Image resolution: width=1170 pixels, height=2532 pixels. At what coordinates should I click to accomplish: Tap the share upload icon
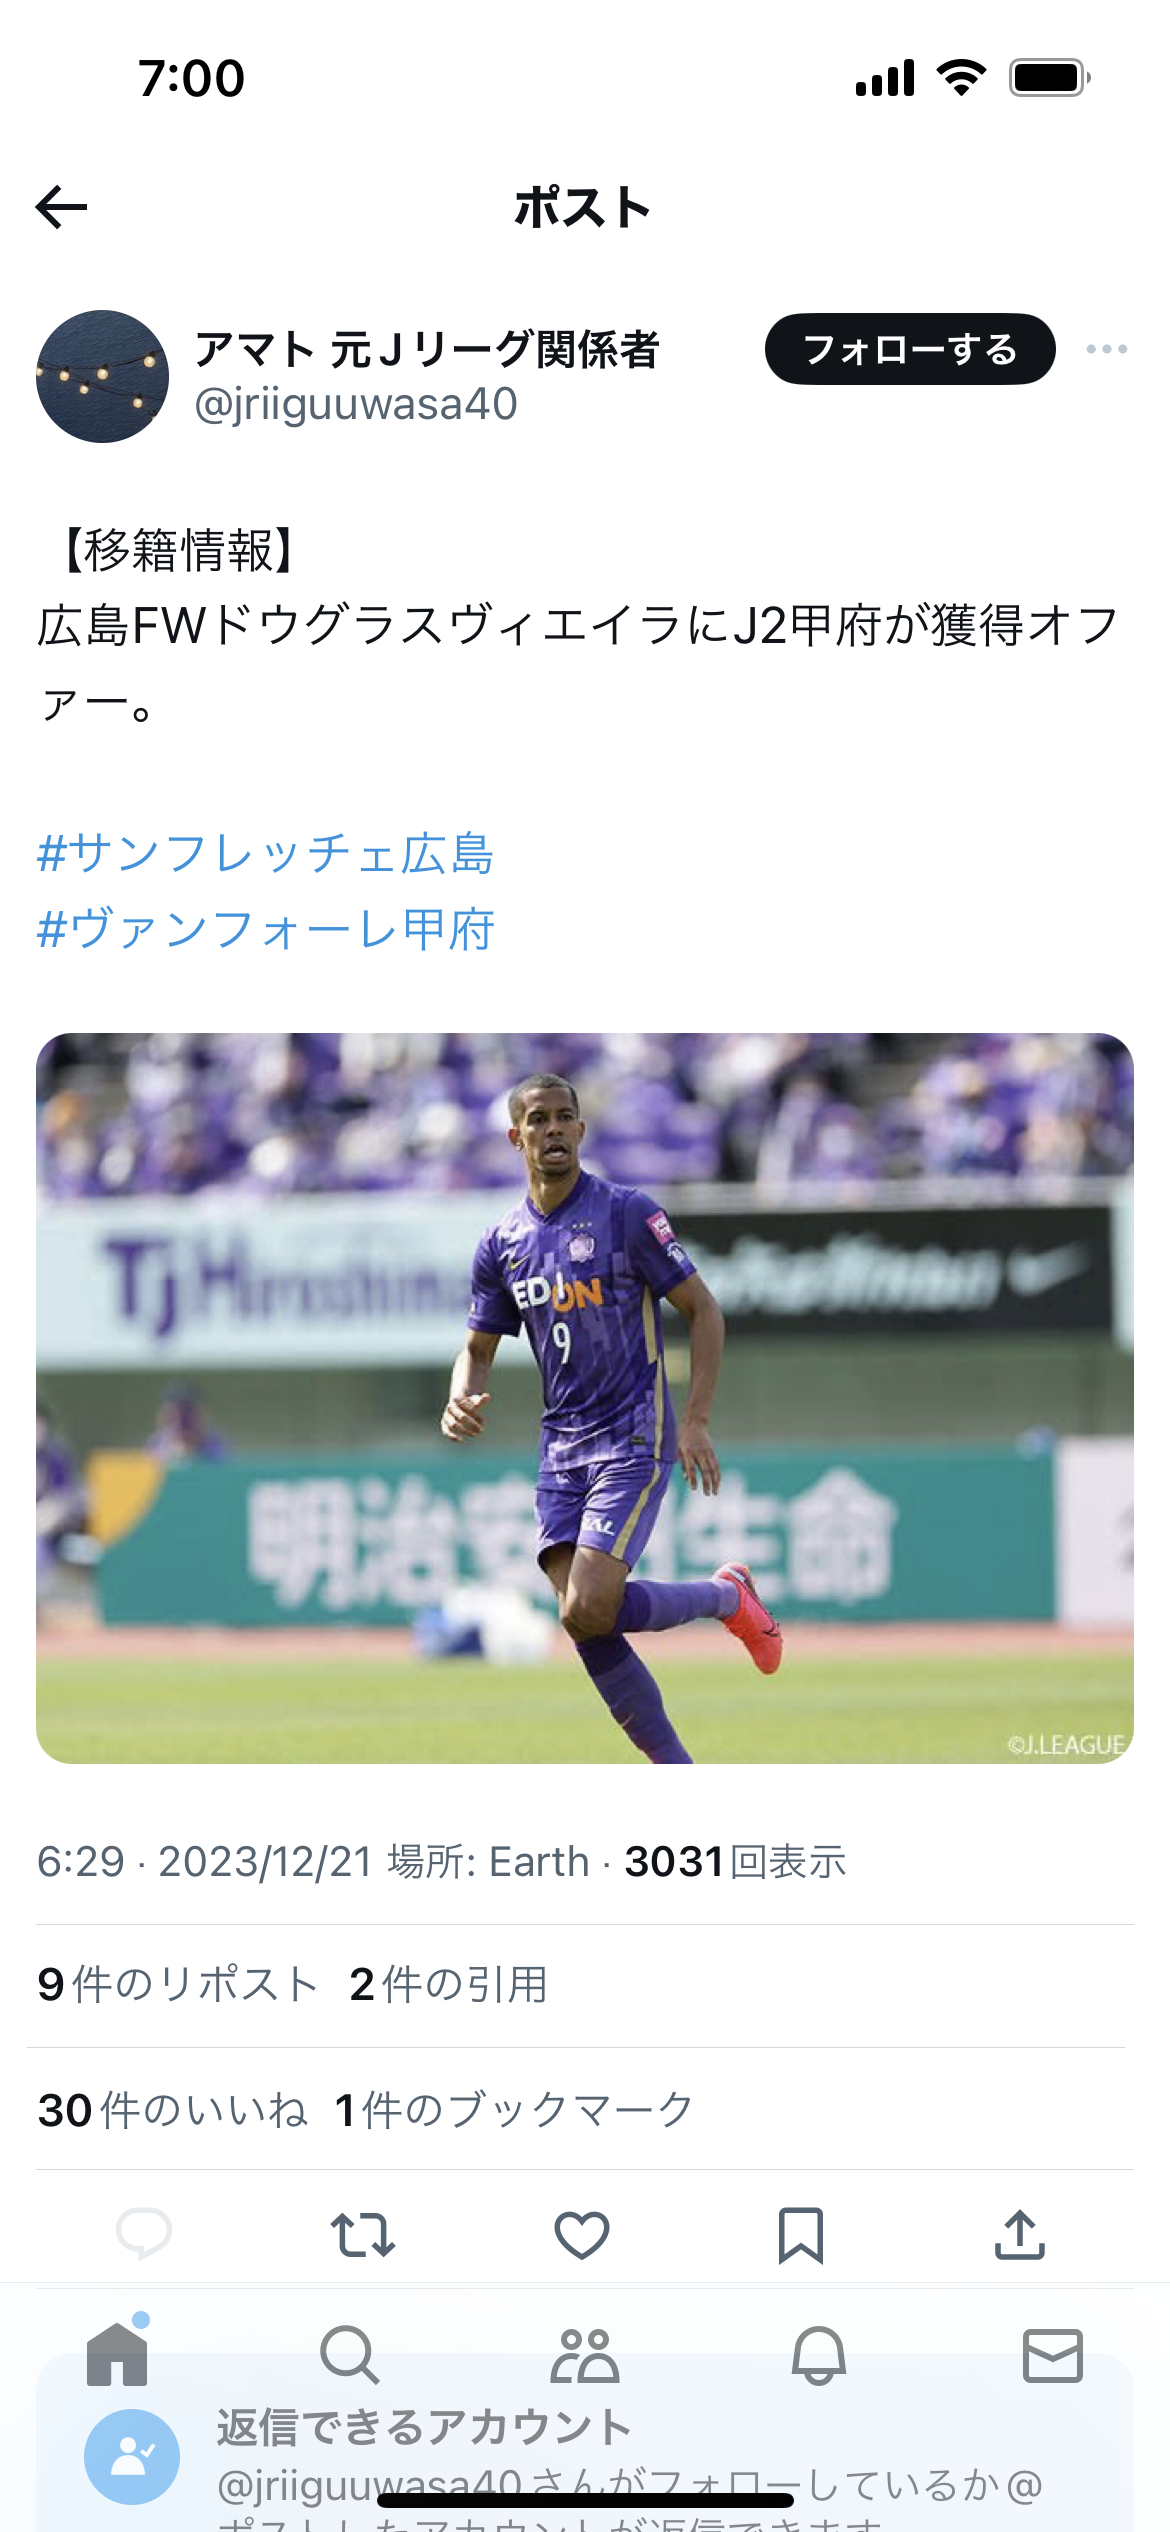[x=1020, y=2235]
